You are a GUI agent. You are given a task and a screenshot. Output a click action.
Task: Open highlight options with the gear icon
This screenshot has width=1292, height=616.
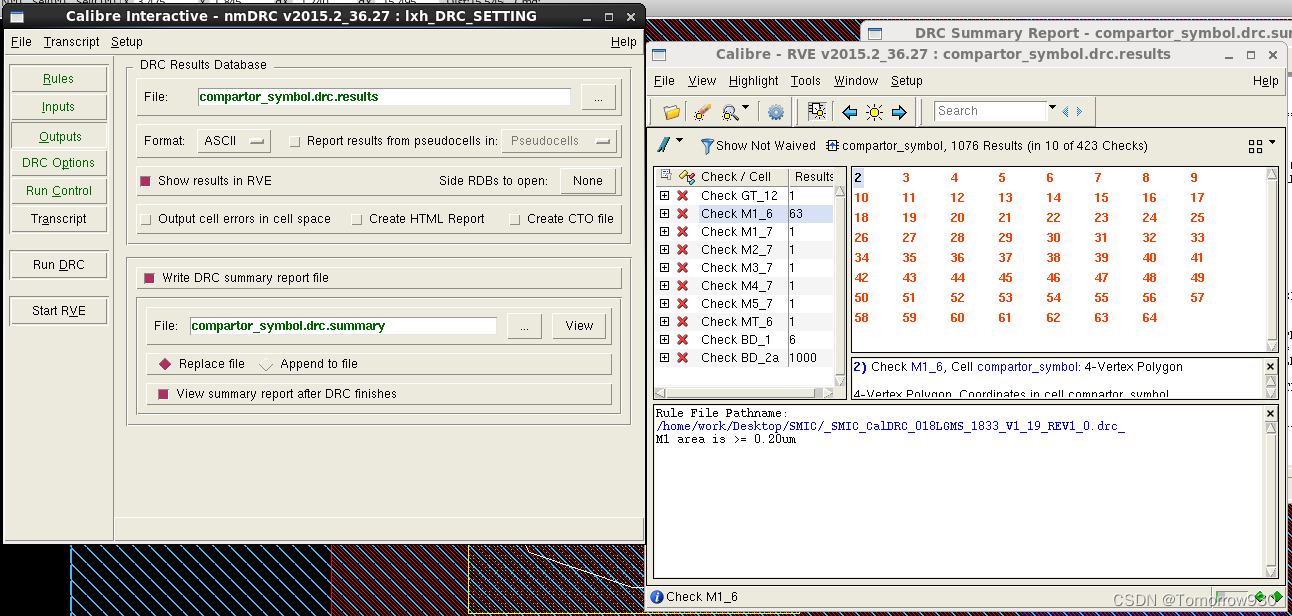pos(775,112)
